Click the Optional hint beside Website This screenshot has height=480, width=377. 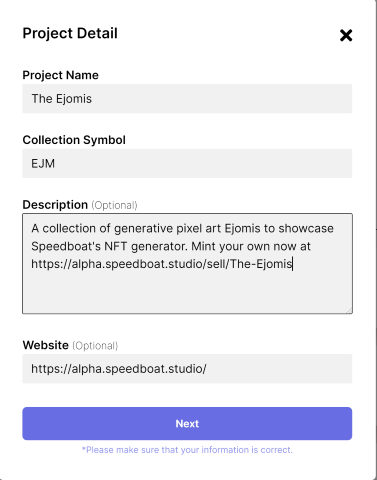pos(95,346)
